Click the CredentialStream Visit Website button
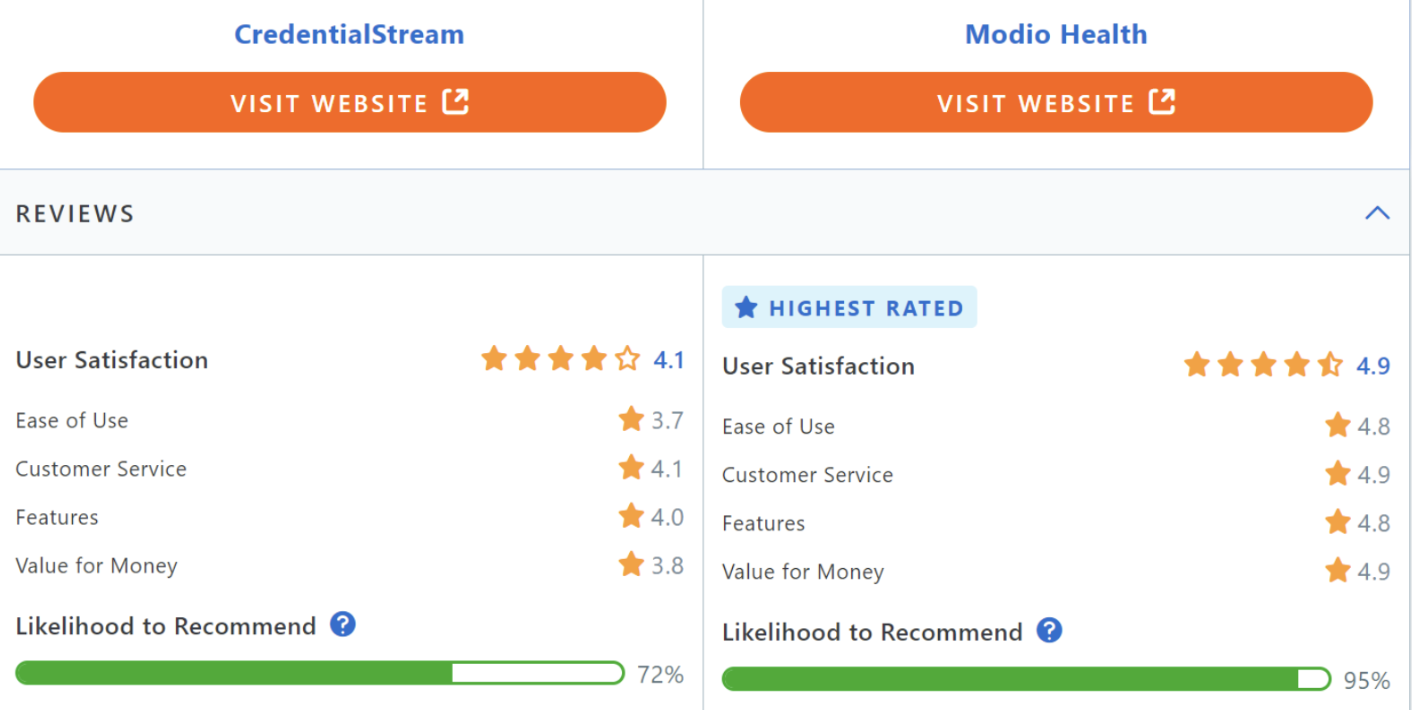Image resolution: width=1412 pixels, height=710 pixels. pos(350,102)
